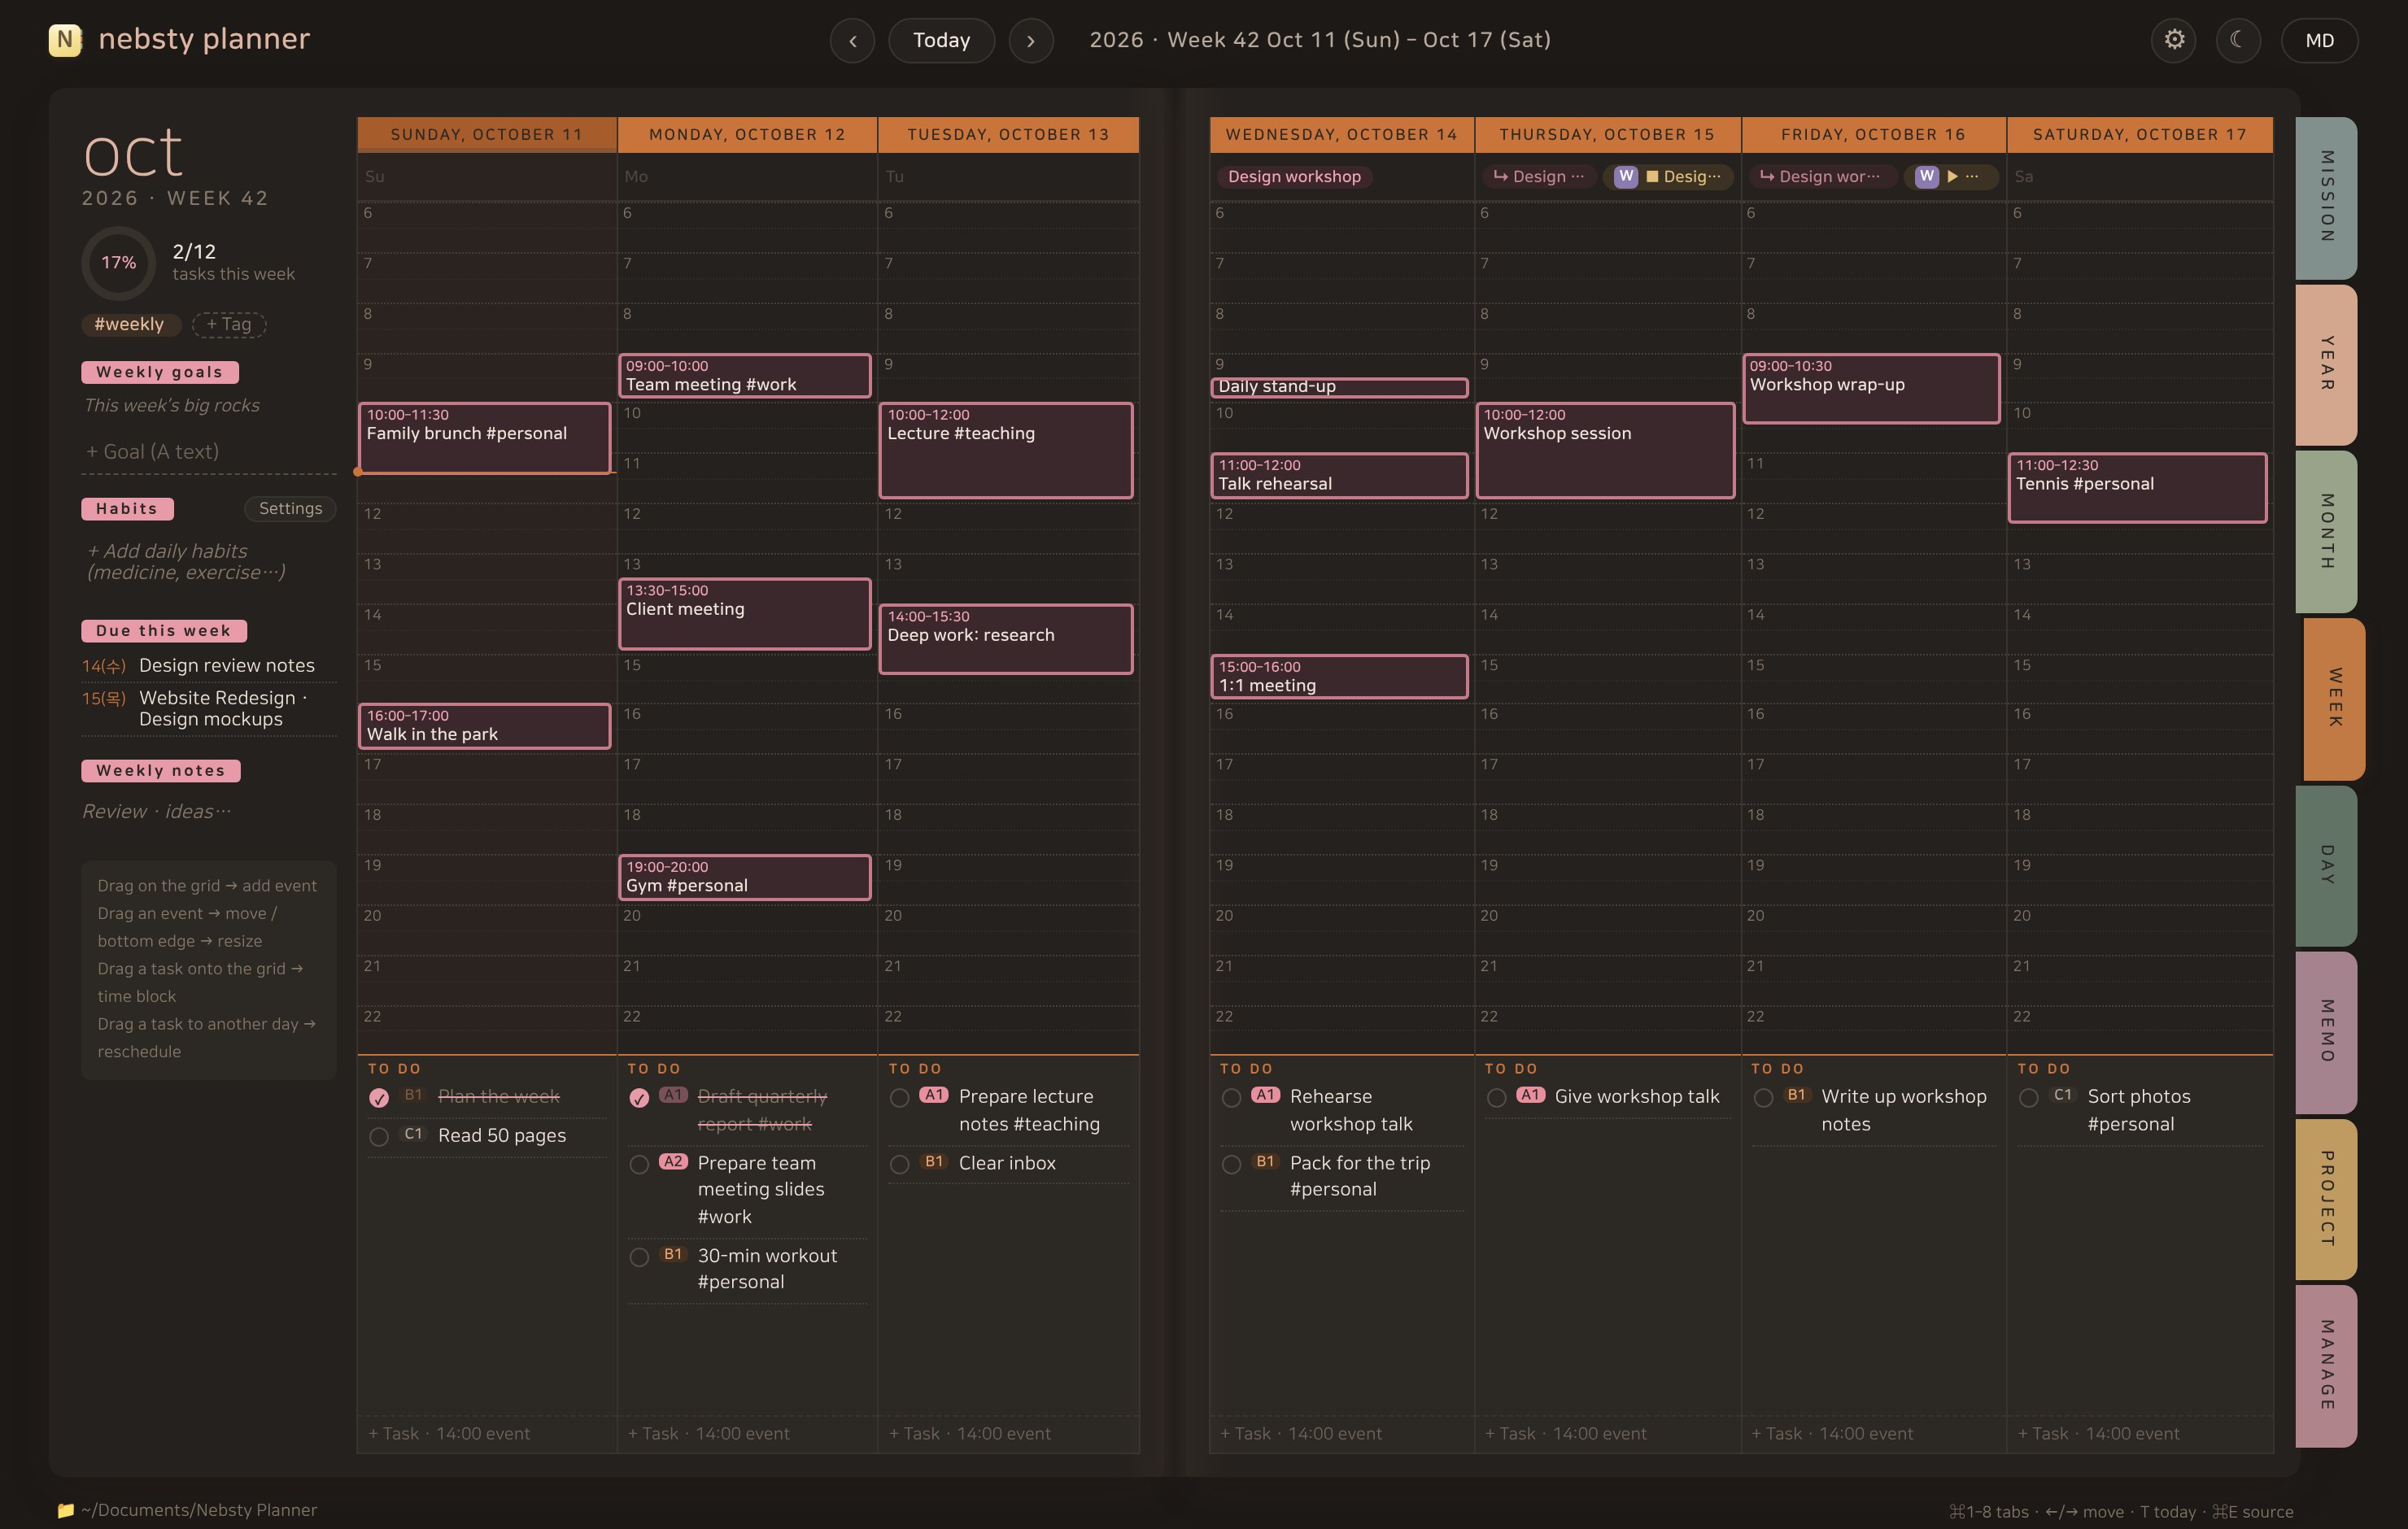Check 'Sort photos #personal' task
The width and height of the screenshot is (2408, 1529).
(x=2028, y=1098)
